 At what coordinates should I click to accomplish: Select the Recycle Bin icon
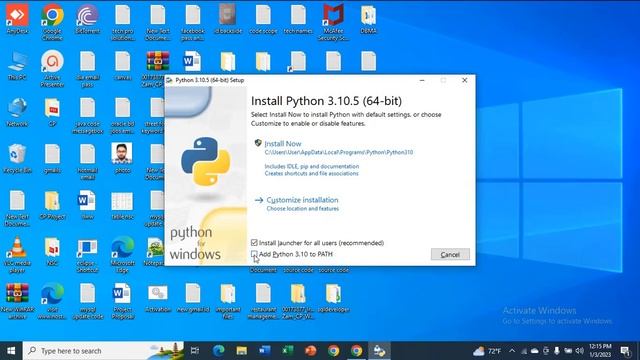tap(17, 159)
